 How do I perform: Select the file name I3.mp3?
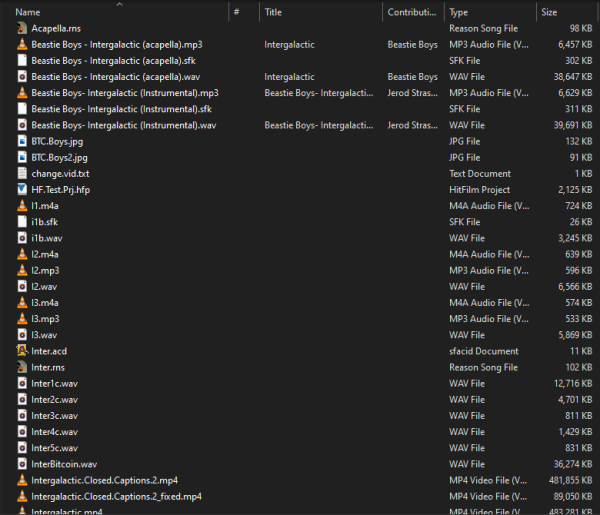45,319
